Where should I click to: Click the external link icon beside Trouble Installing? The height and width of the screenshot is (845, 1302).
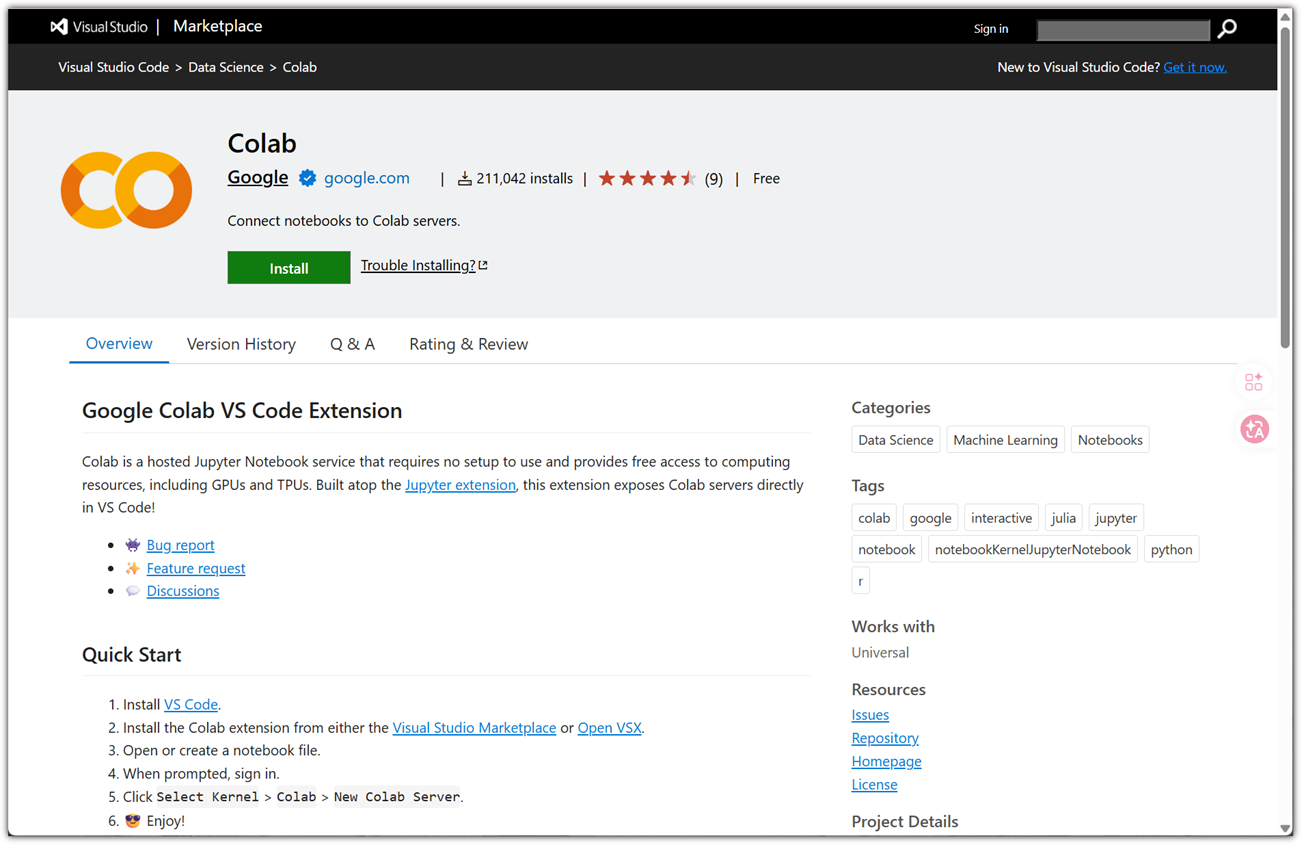483,265
